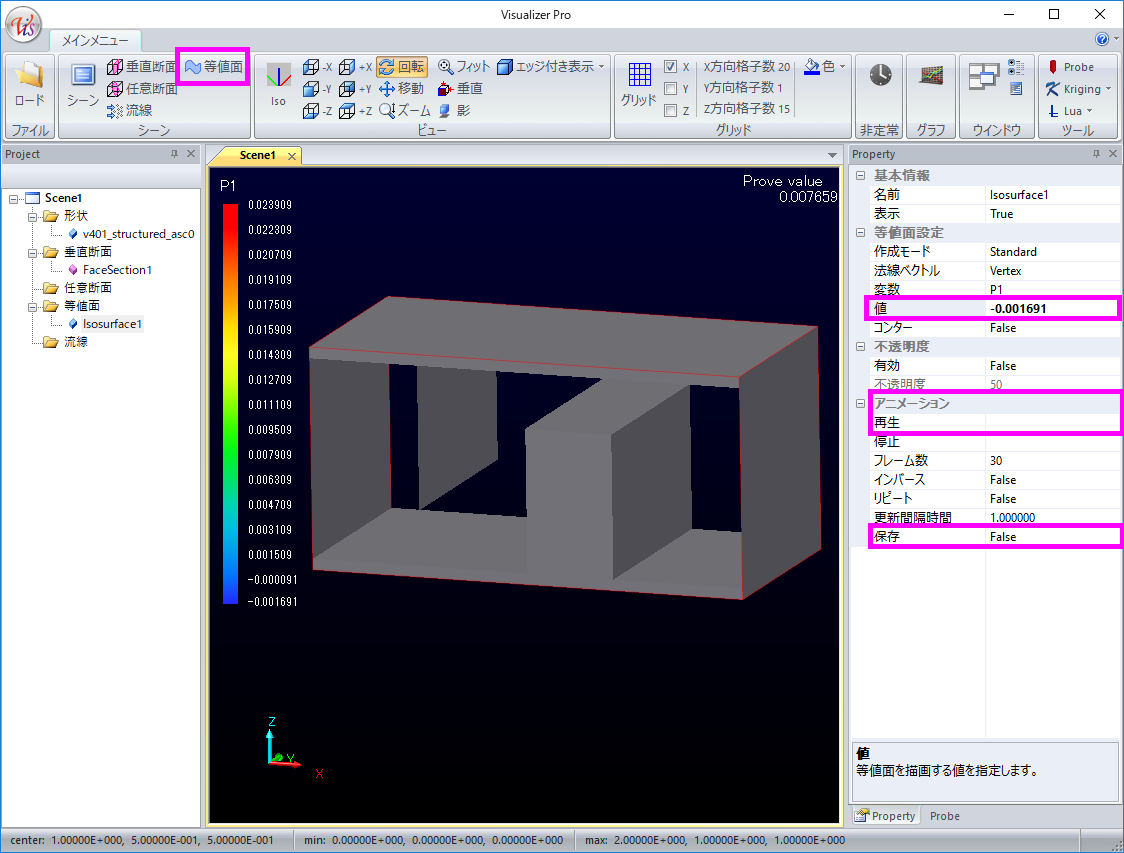The image size is (1124, 853).
Task: Activate the 回転 (rotate) tool
Action: coord(402,67)
